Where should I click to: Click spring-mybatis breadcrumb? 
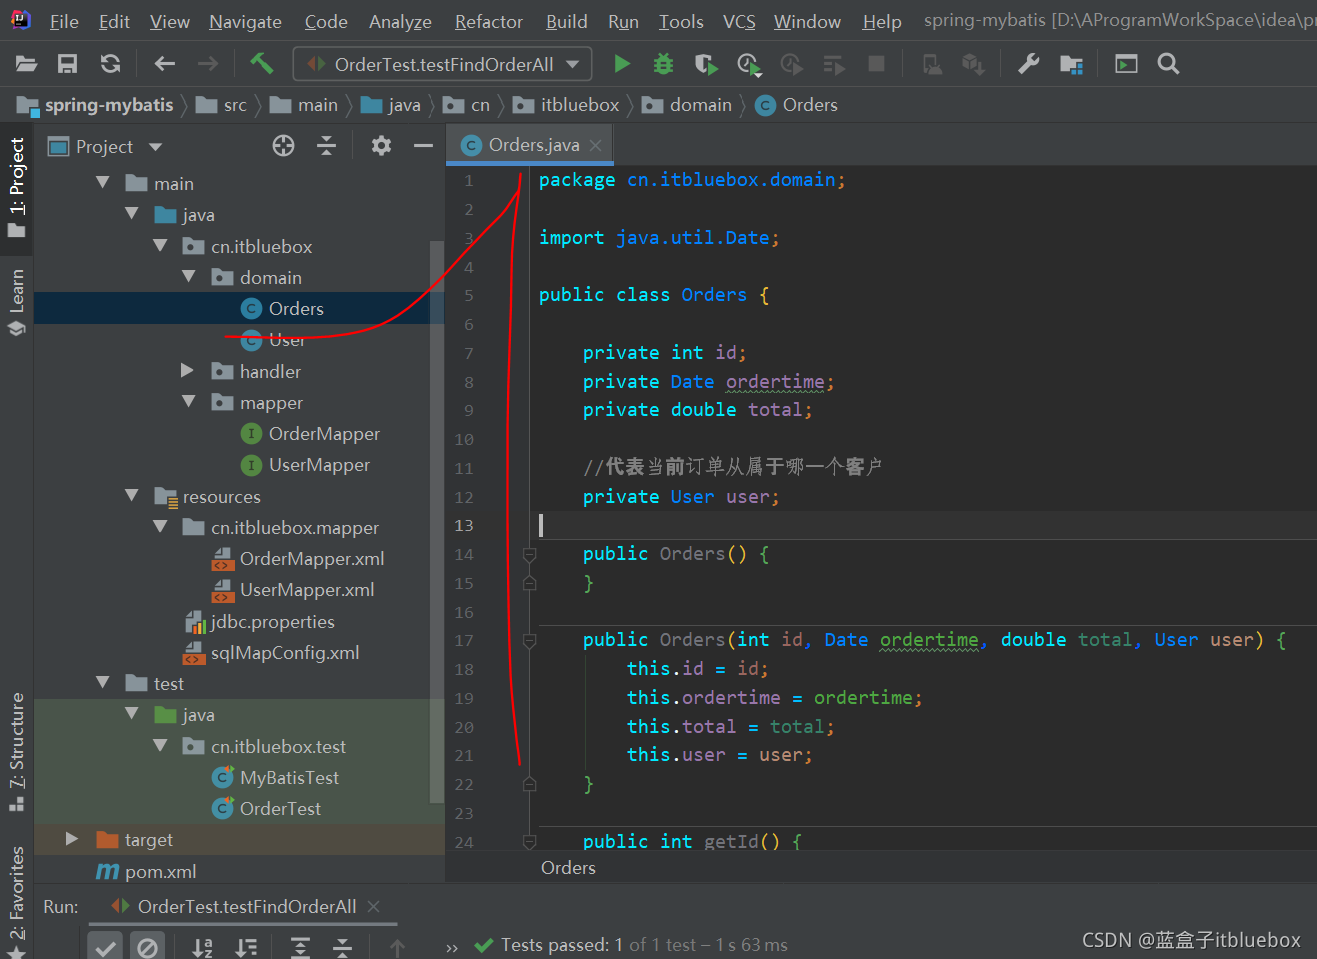click(x=95, y=105)
